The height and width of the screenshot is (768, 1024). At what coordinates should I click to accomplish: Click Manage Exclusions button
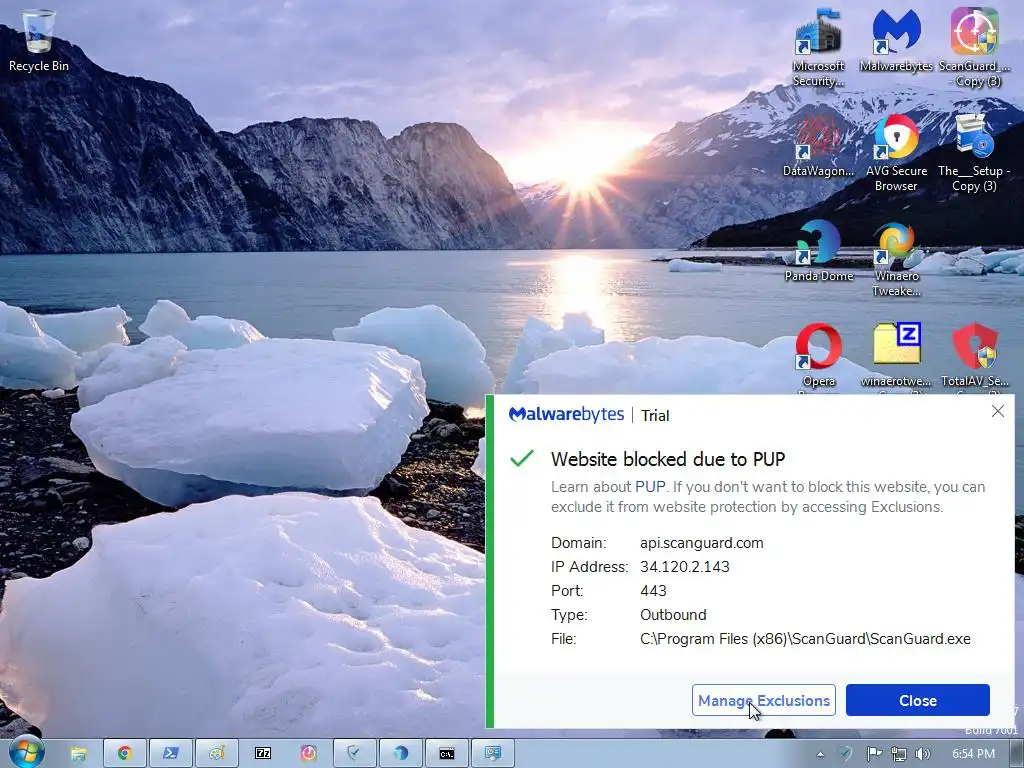(x=763, y=700)
